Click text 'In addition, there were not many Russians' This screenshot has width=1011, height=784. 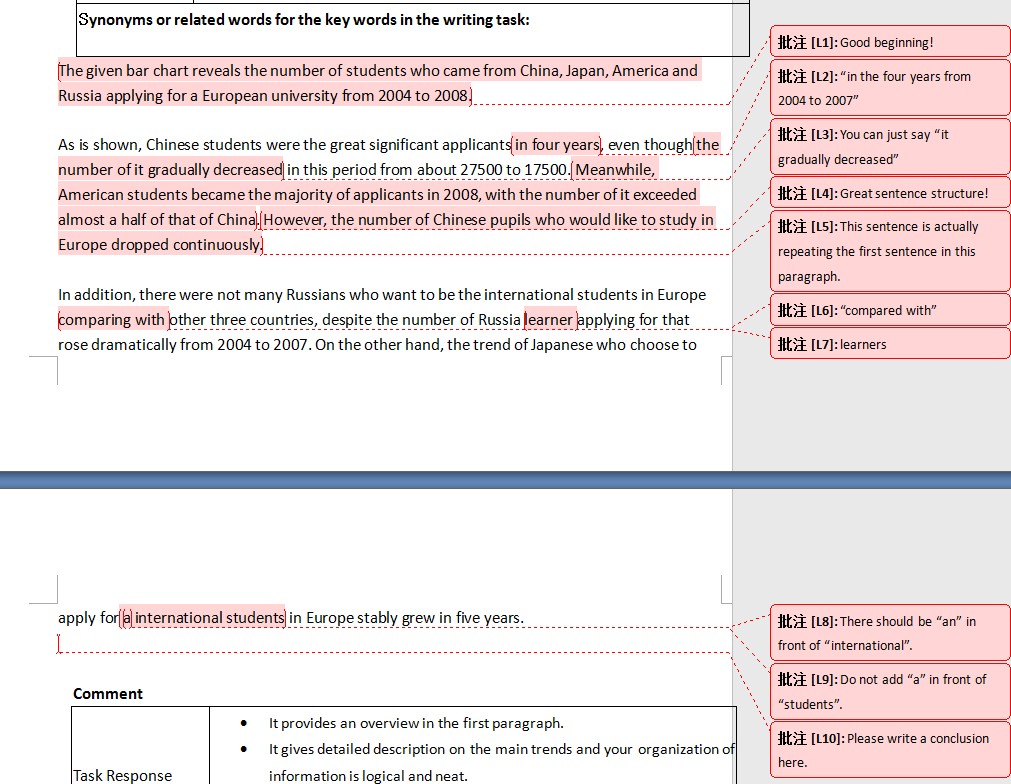point(382,295)
